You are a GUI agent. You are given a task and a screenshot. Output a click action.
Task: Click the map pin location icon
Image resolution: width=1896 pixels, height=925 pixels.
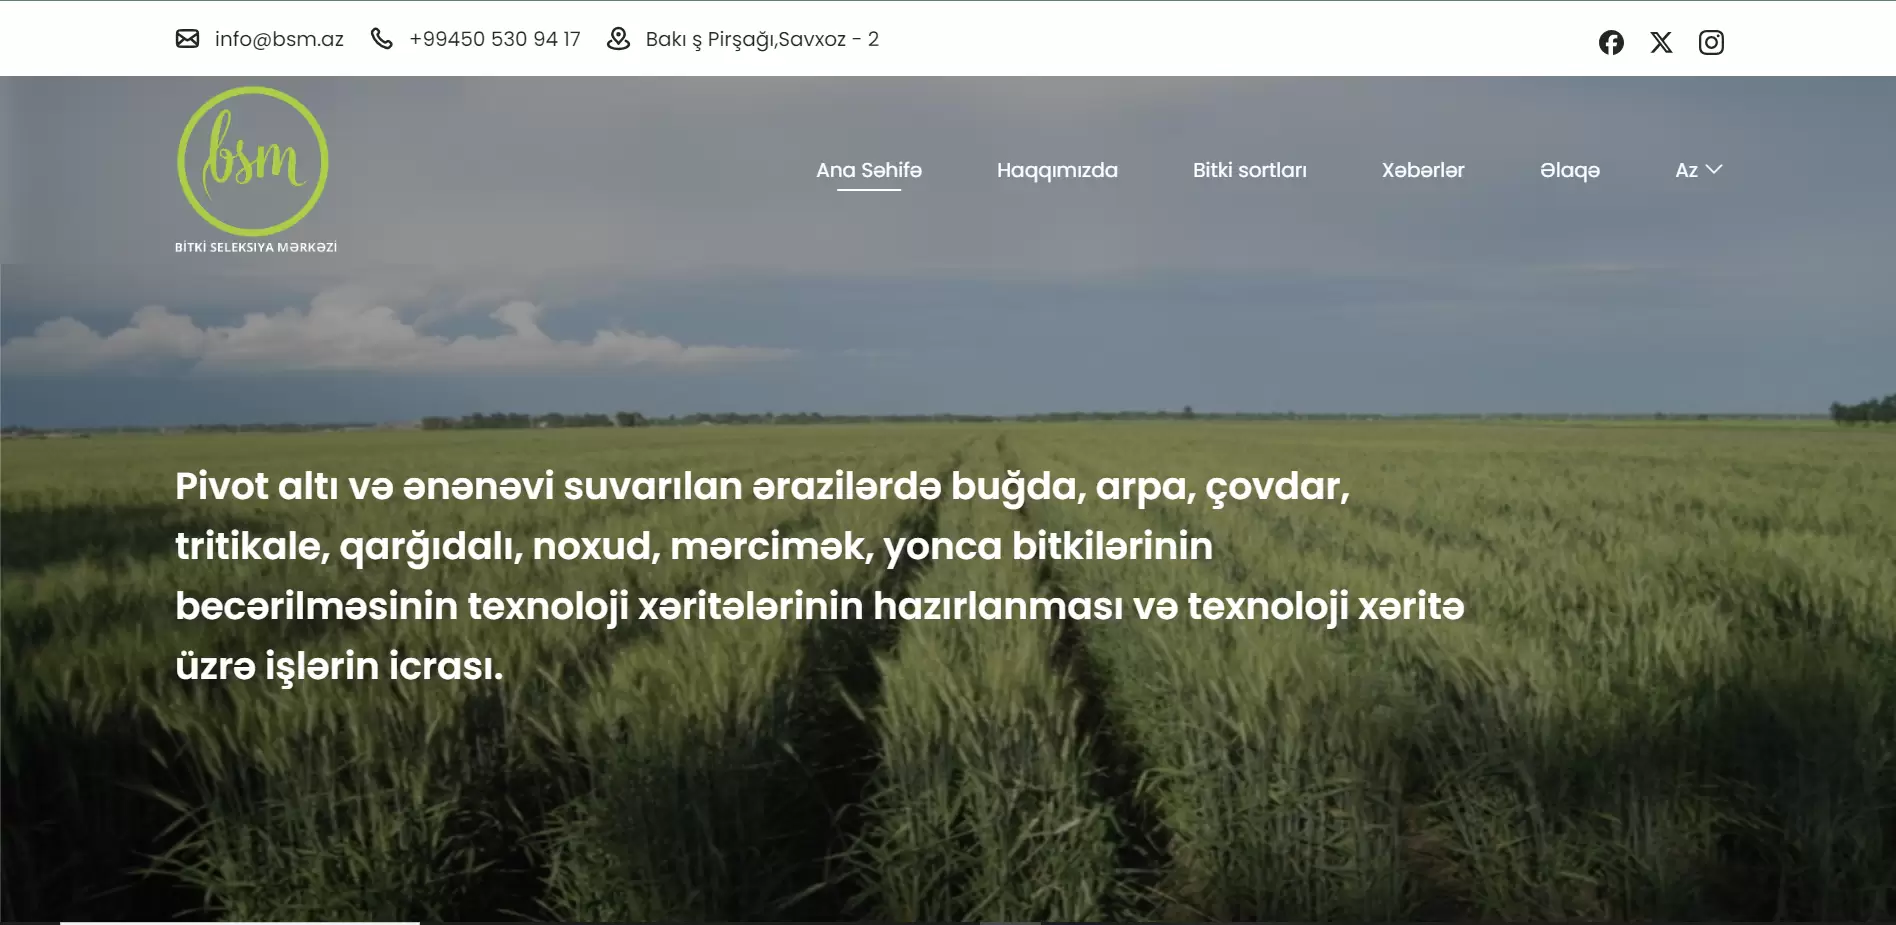[619, 39]
